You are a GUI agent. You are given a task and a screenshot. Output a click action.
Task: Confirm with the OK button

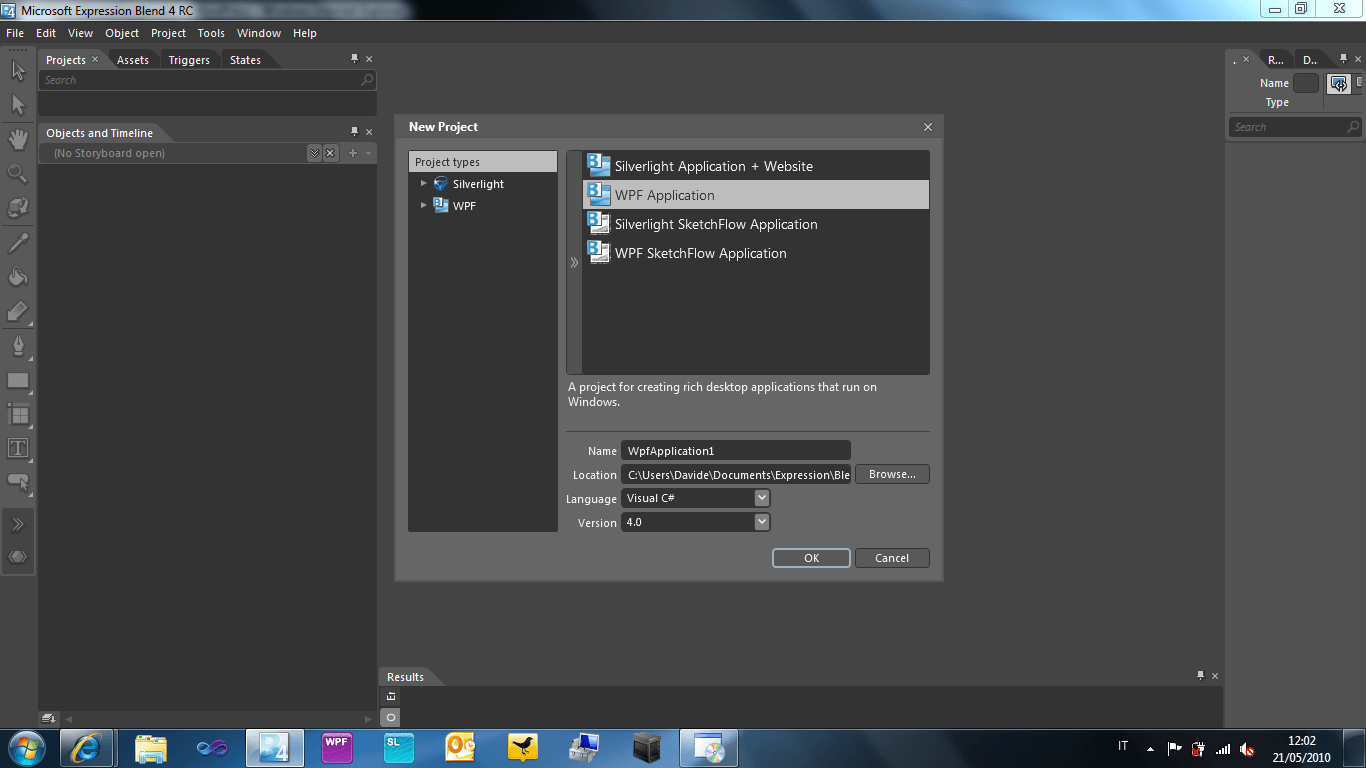811,557
